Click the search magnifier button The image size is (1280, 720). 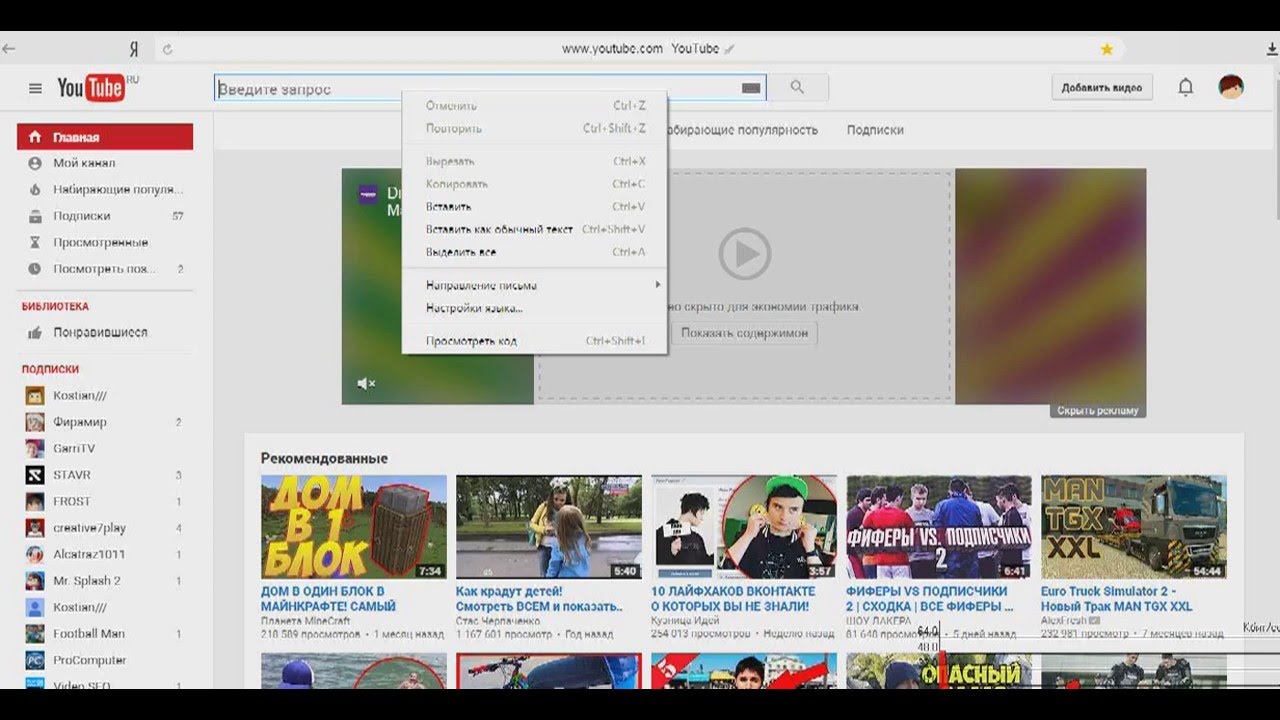tap(797, 88)
